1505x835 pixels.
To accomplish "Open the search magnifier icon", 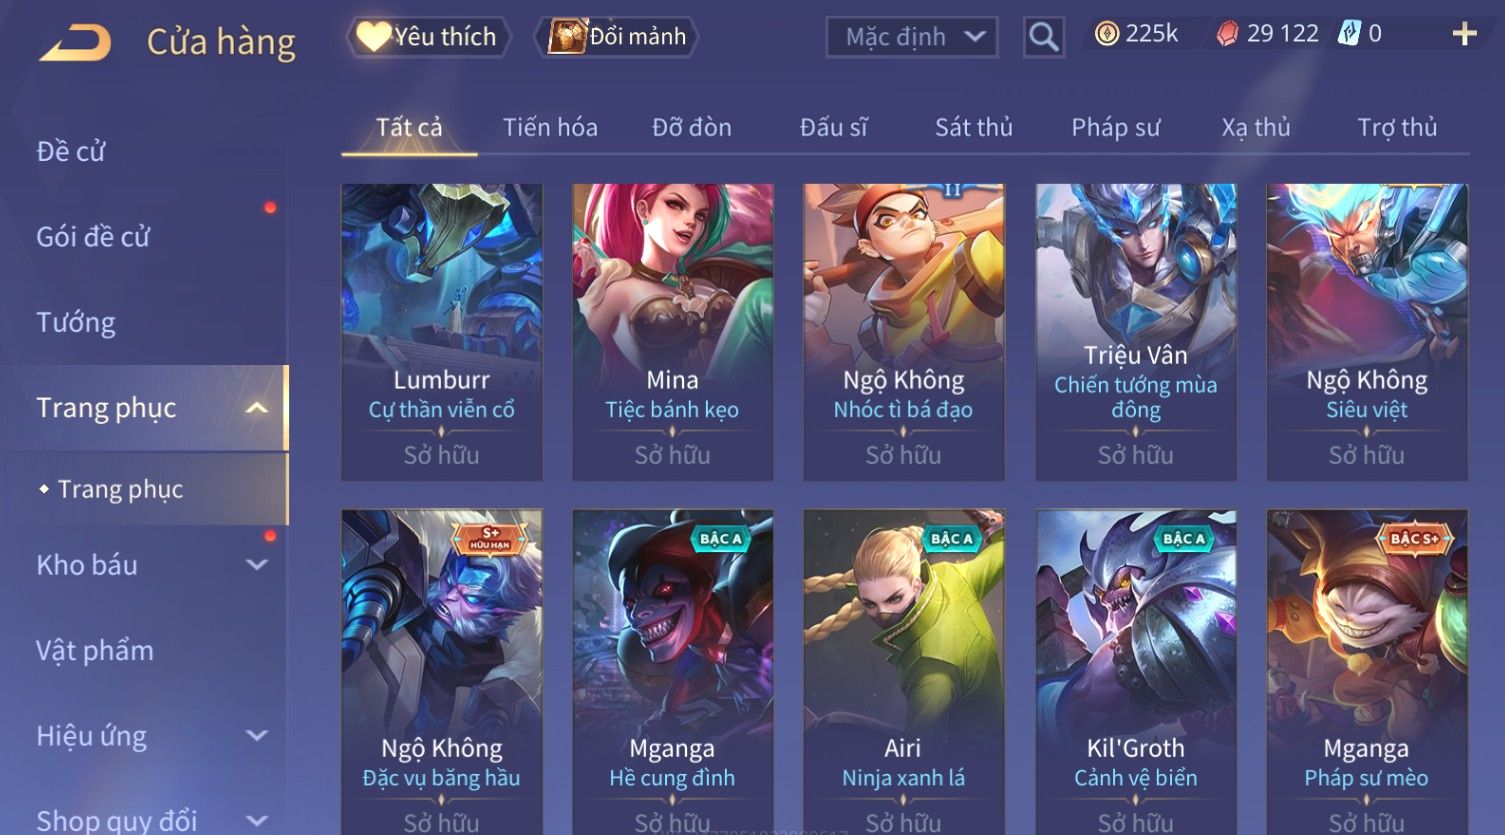I will pyautogui.click(x=1043, y=37).
